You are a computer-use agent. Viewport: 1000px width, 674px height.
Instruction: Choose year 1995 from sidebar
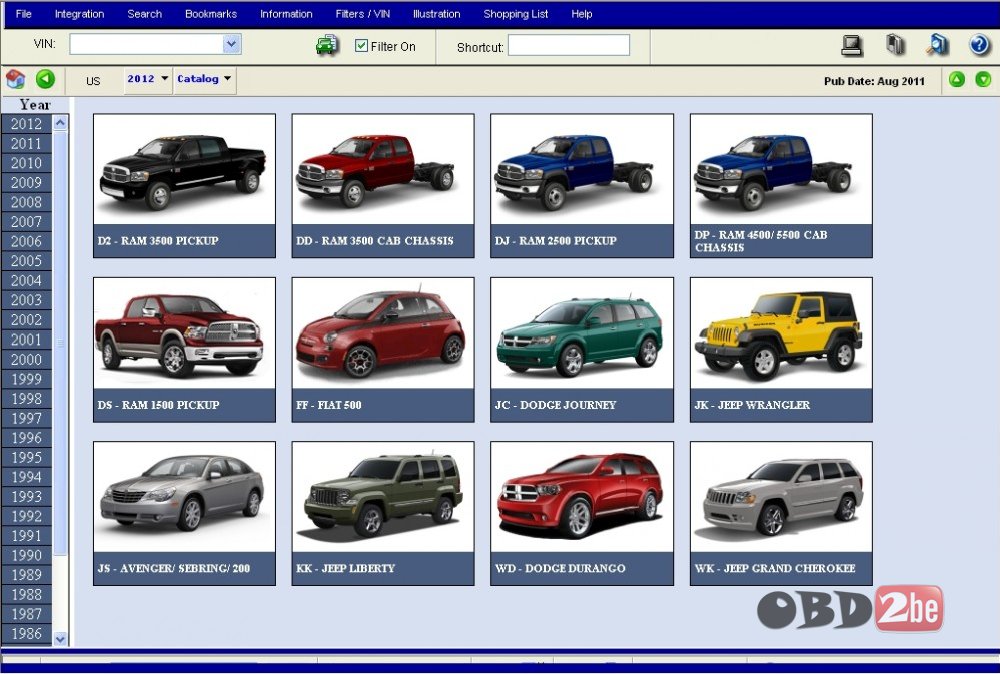[x=26, y=457]
